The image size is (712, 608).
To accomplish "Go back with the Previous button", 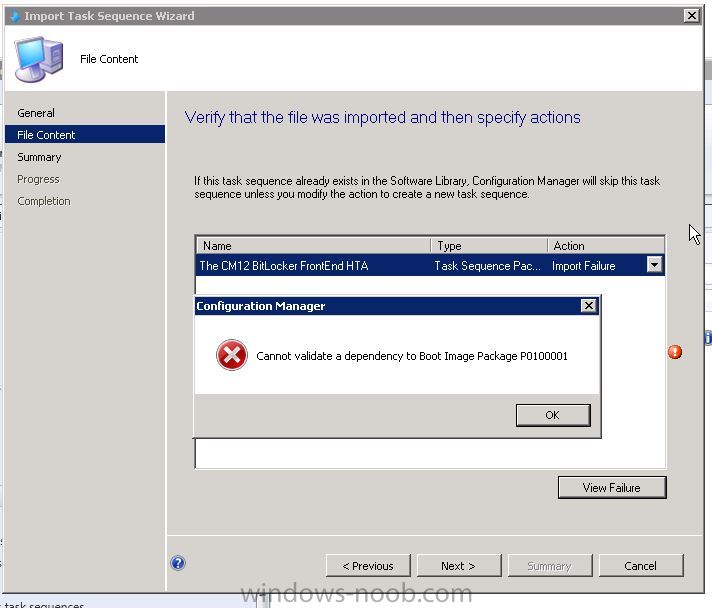I will coord(368,565).
